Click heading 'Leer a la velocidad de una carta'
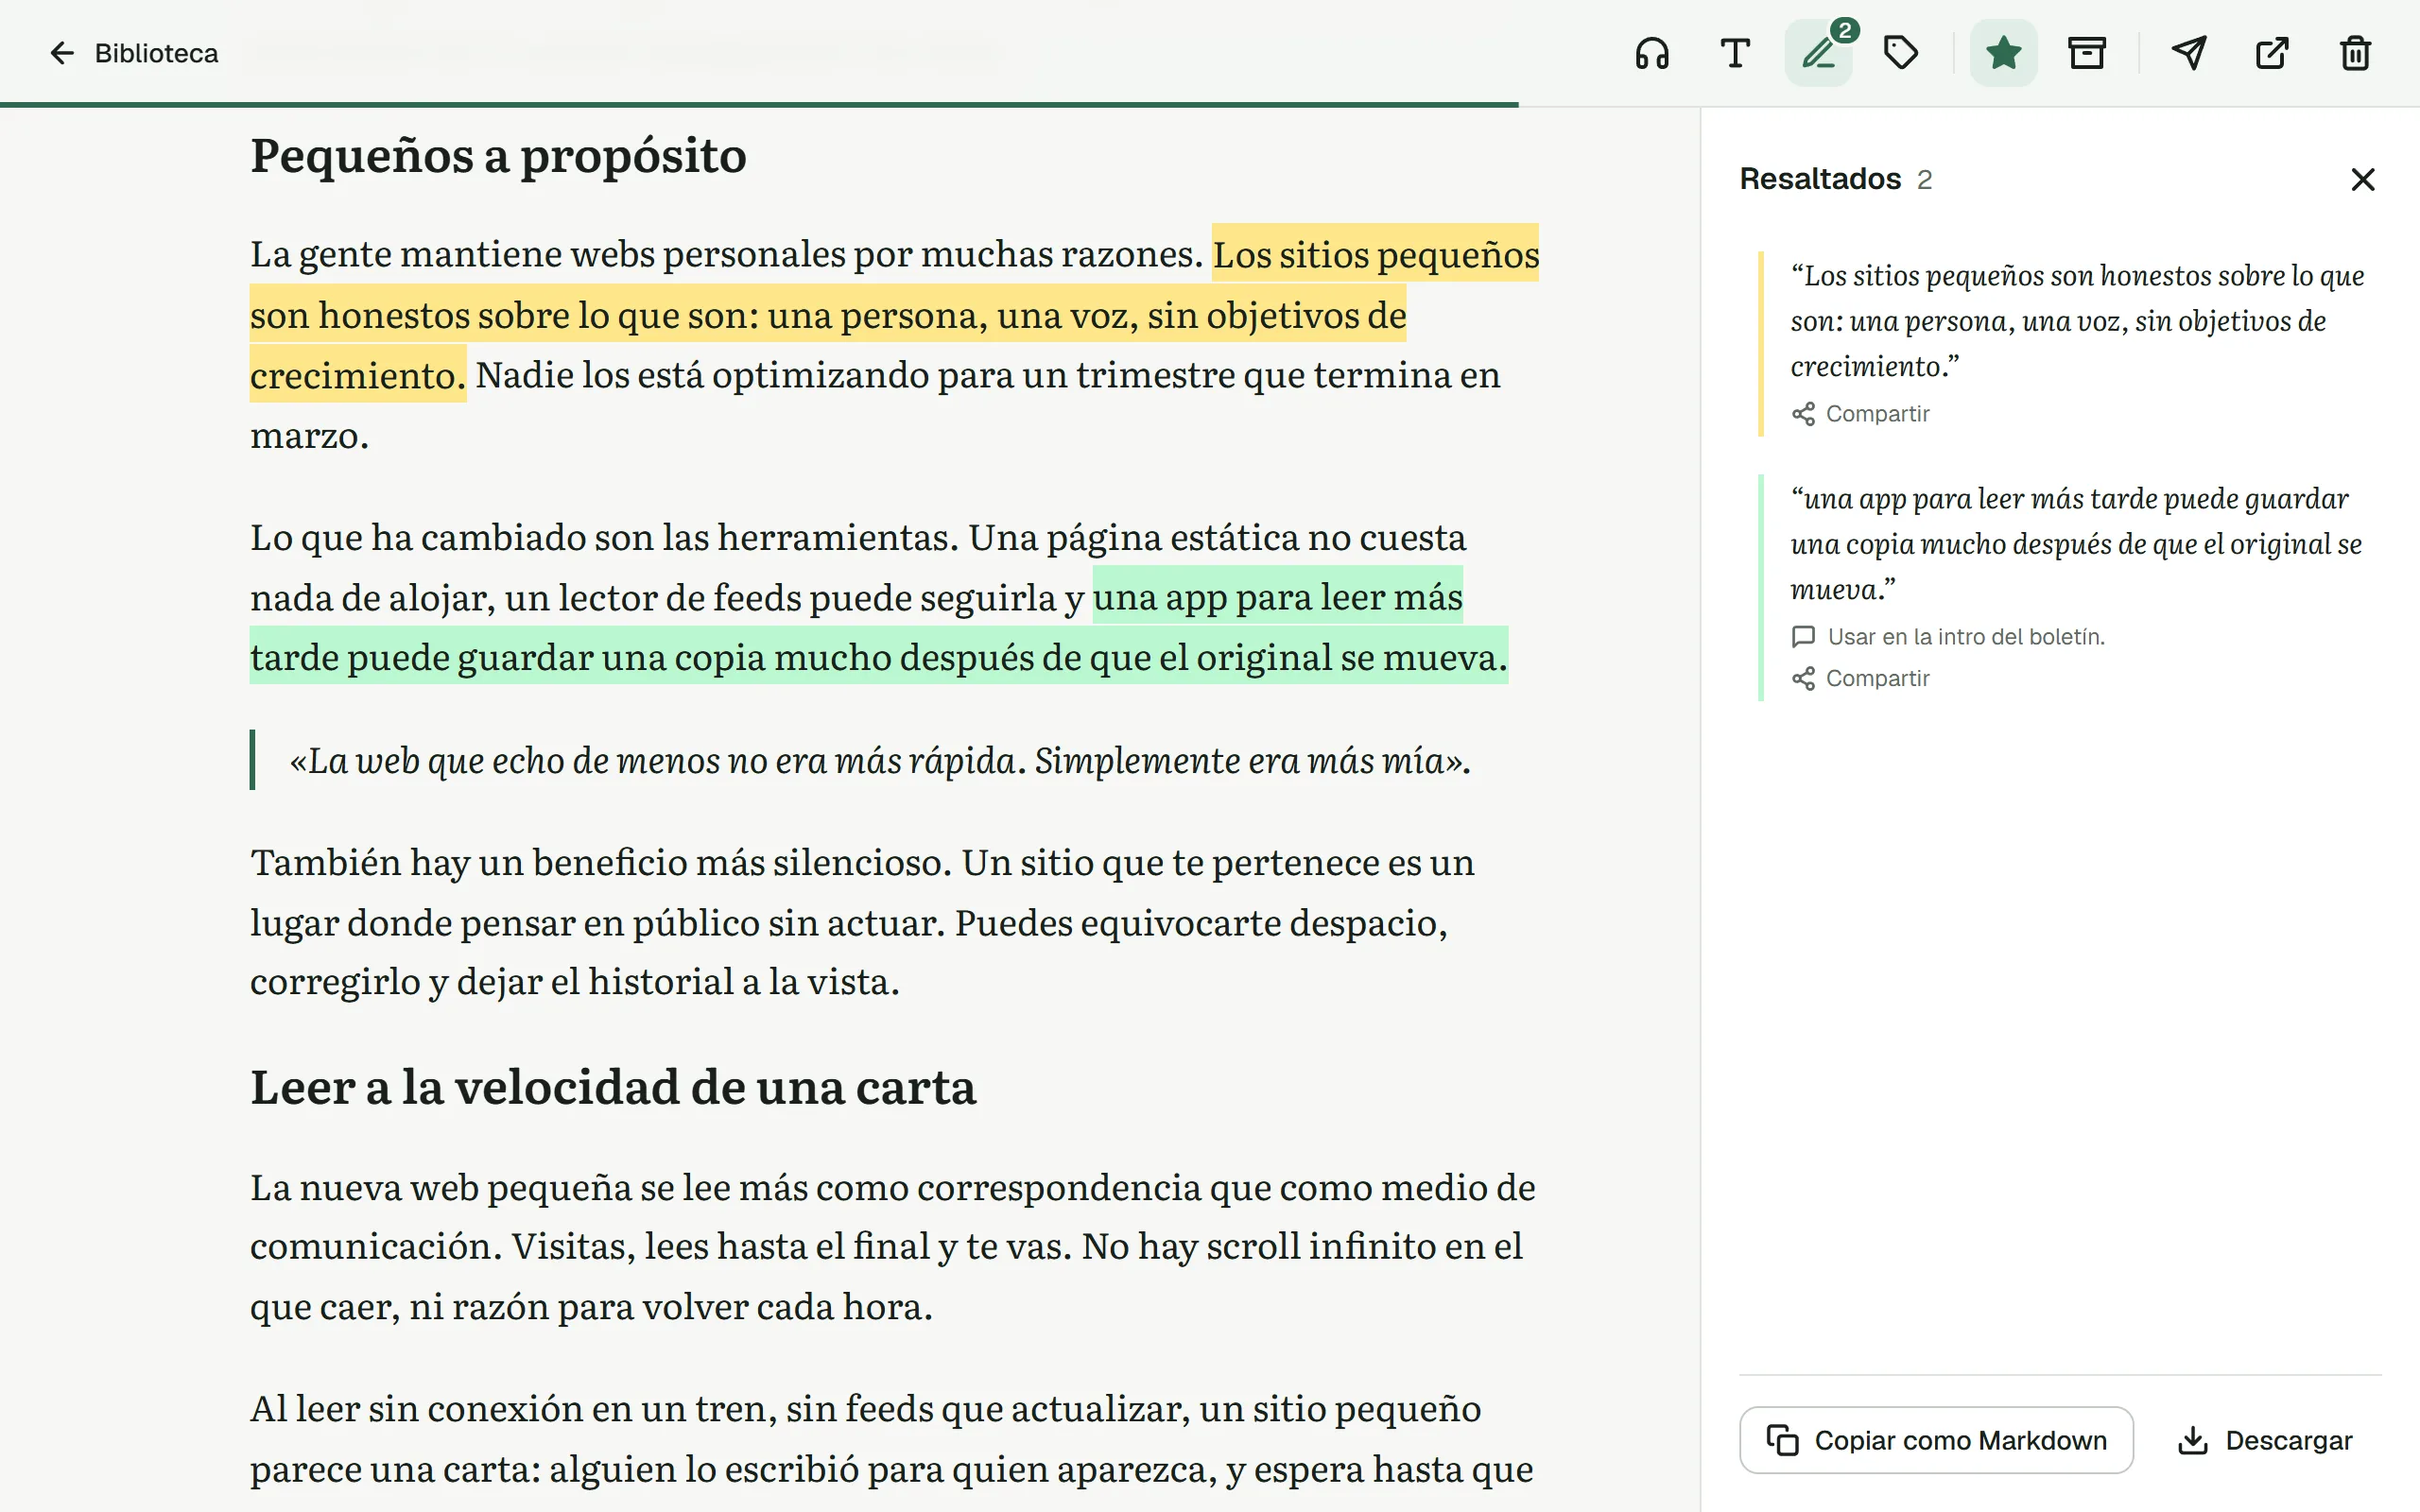 coord(613,1087)
